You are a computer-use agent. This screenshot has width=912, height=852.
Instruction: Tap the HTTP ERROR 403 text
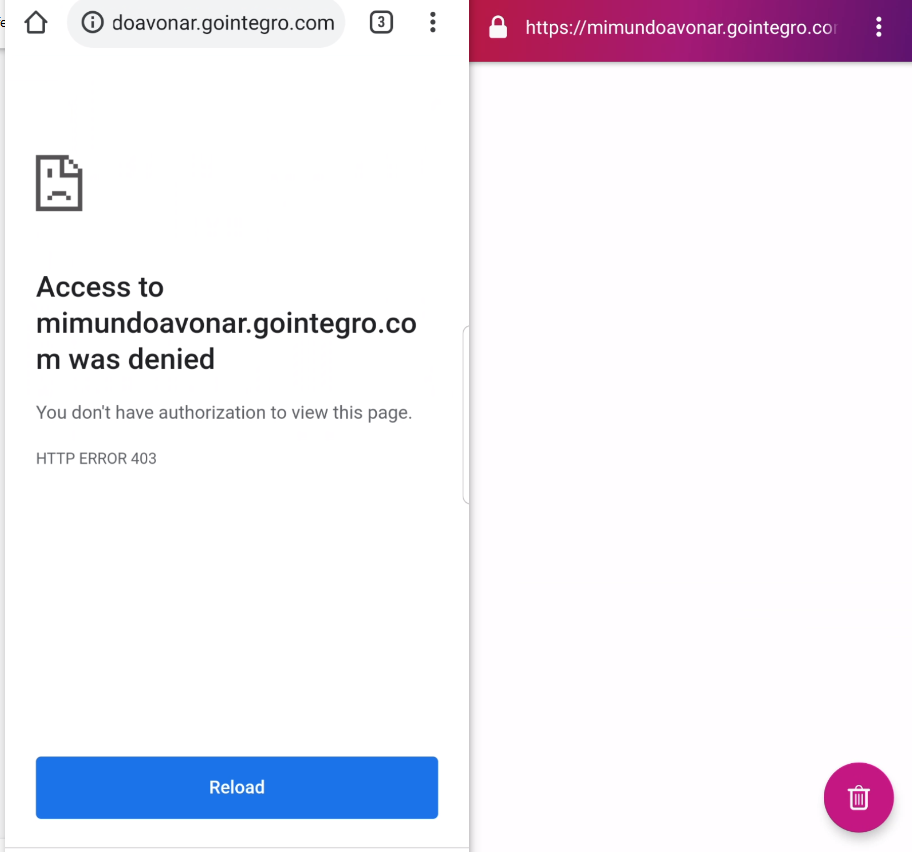tap(96, 458)
